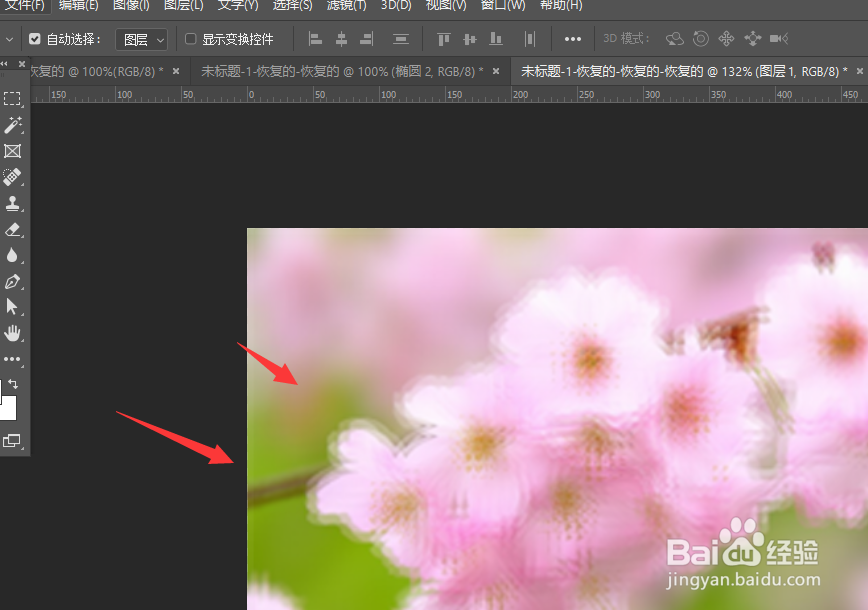
Task: Select the Eraser tool
Action: (12, 229)
